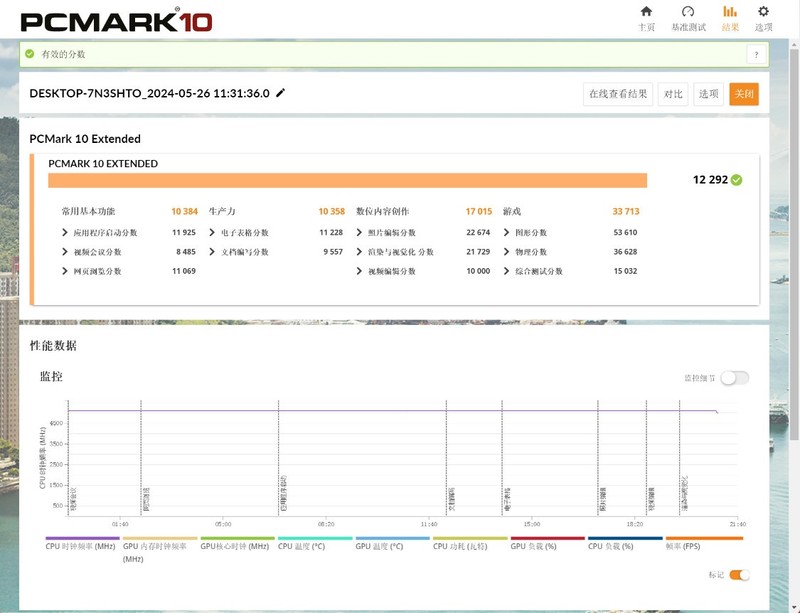Click the 在线查看结果 button
The image size is (800, 613).
pos(618,93)
